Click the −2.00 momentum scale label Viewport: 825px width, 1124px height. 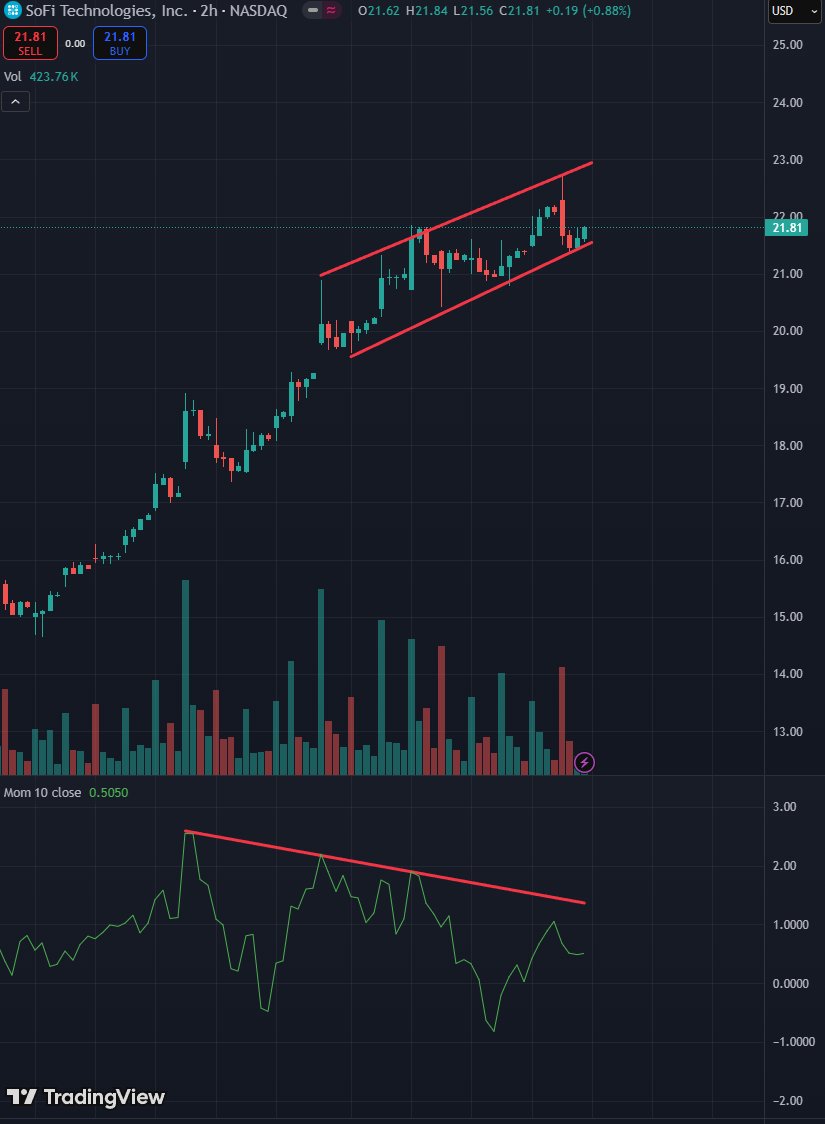[x=786, y=1100]
